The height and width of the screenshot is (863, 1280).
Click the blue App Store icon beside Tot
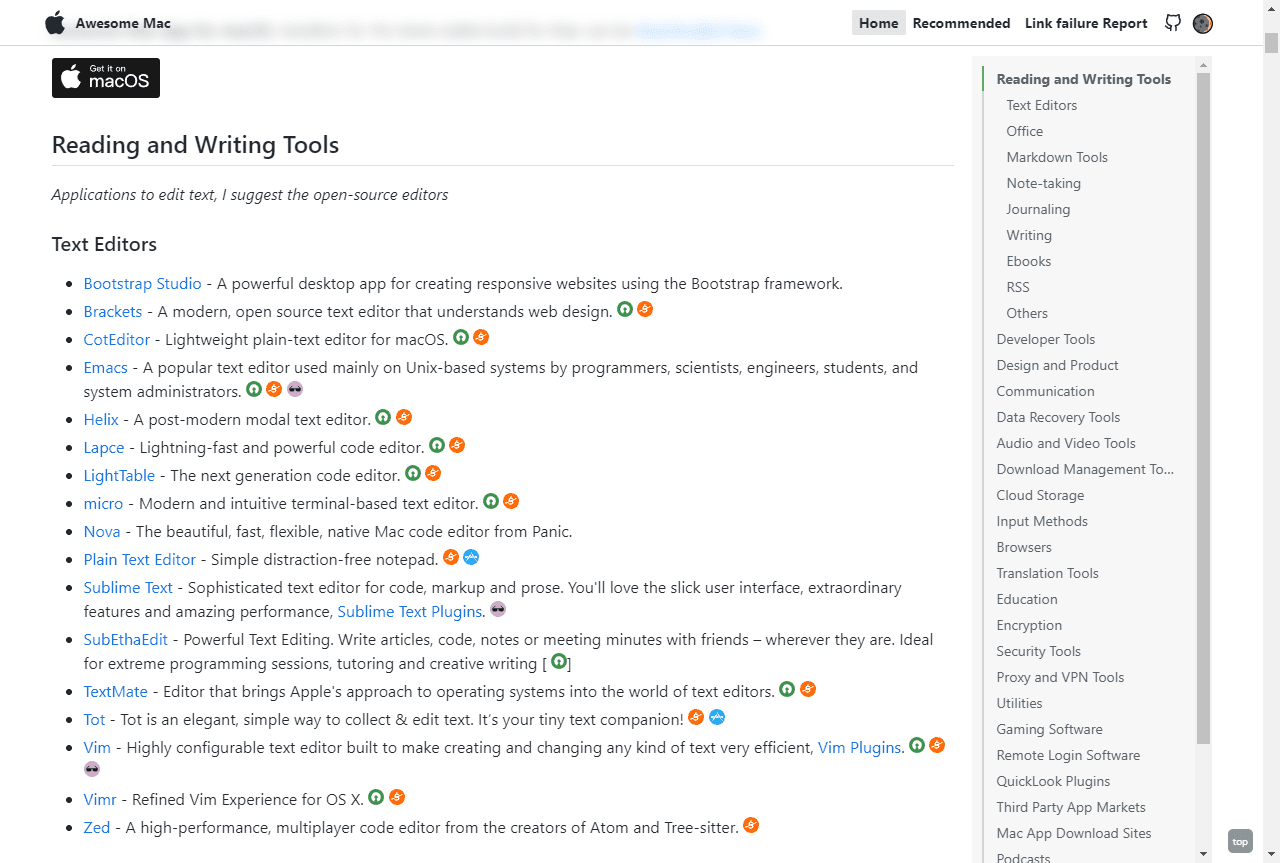coord(717,718)
